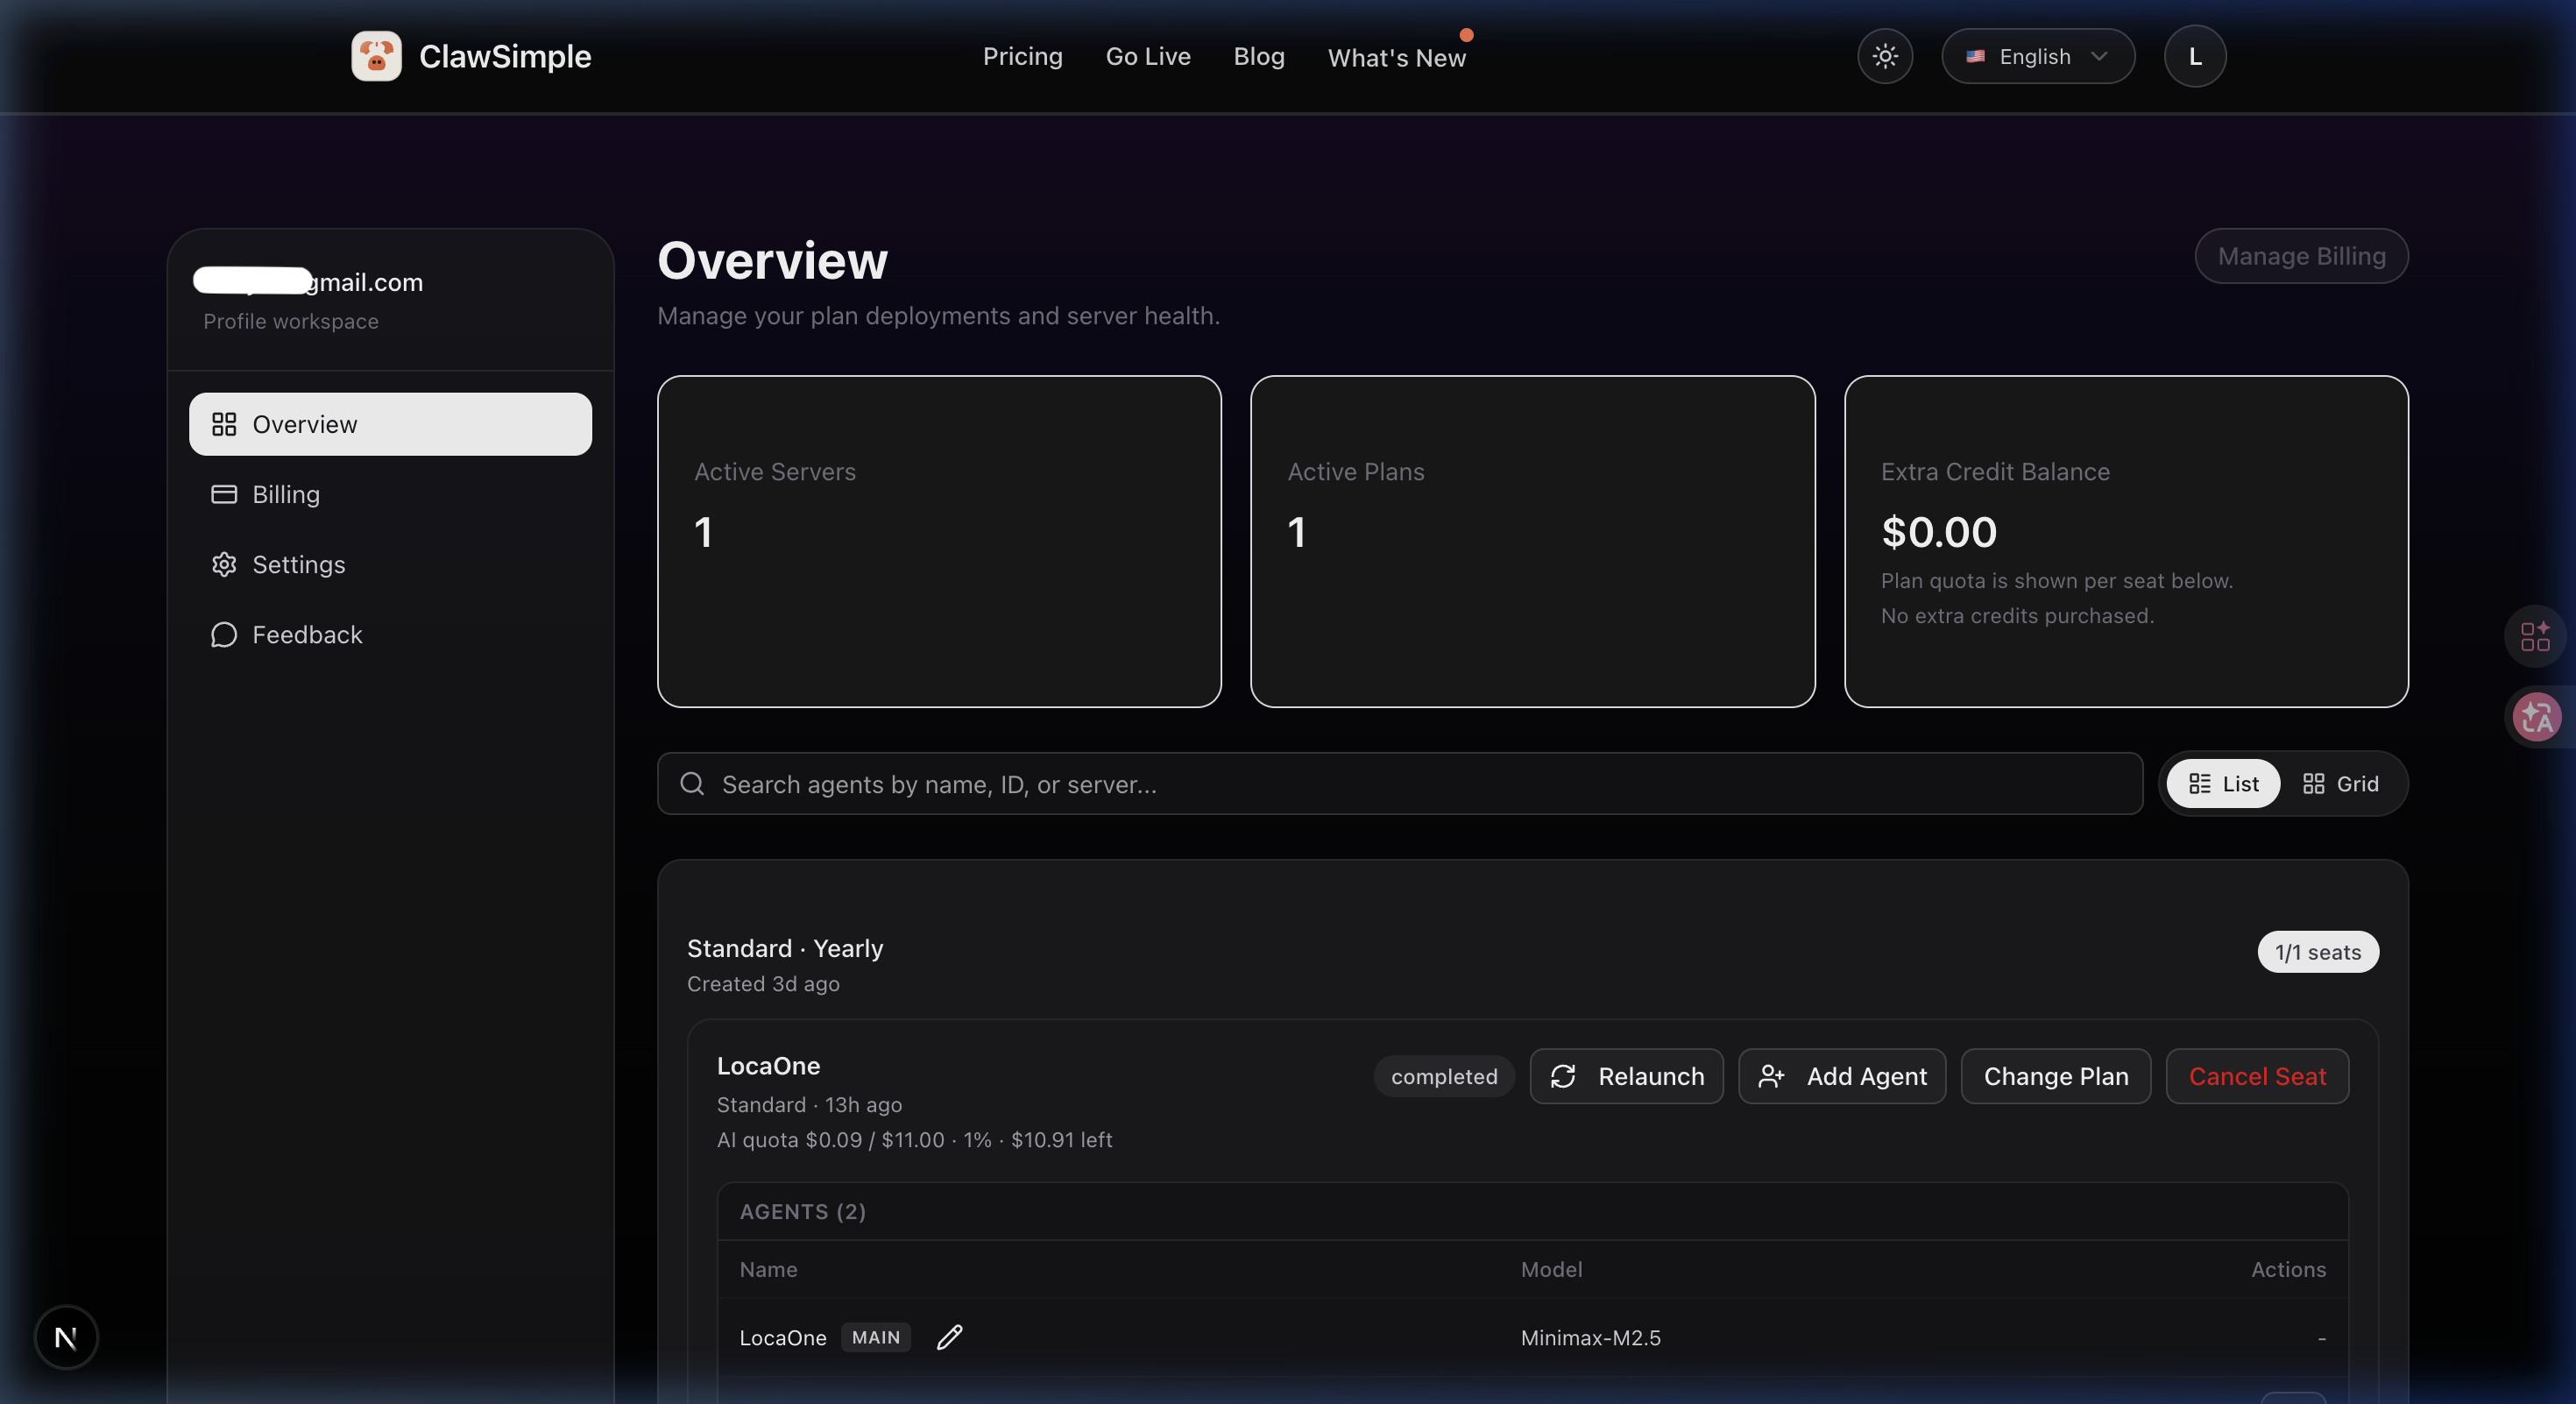Click the Manage Billing button

pos(2300,256)
